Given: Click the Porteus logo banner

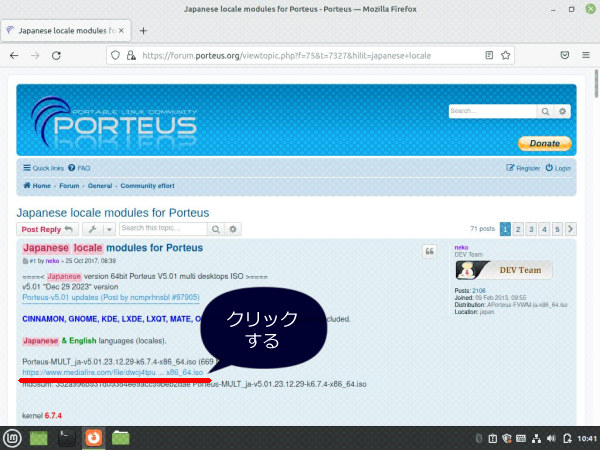Looking at the screenshot, I should [114, 122].
